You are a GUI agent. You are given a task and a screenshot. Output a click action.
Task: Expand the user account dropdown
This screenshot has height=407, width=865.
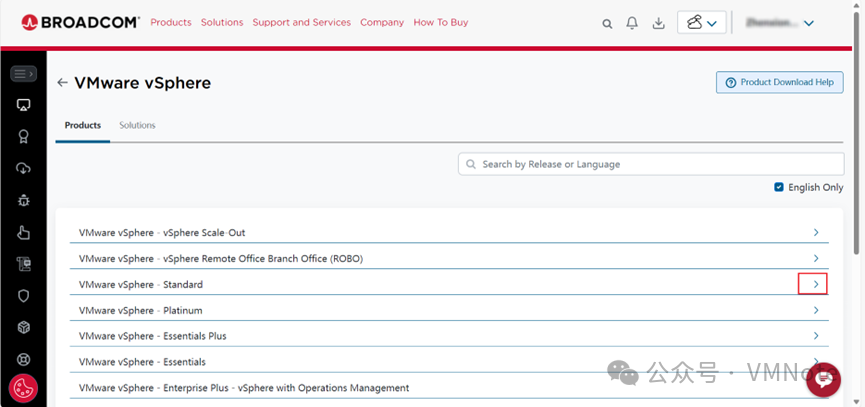808,23
